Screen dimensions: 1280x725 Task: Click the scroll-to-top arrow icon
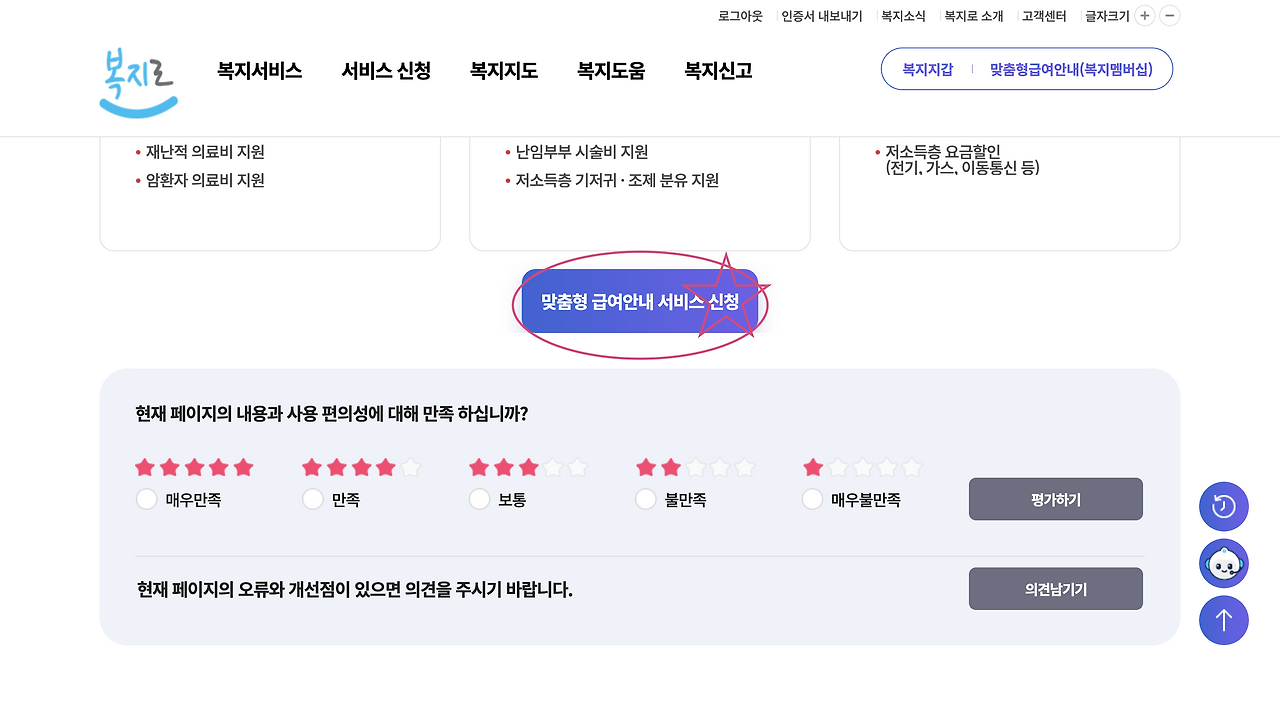pos(1223,620)
